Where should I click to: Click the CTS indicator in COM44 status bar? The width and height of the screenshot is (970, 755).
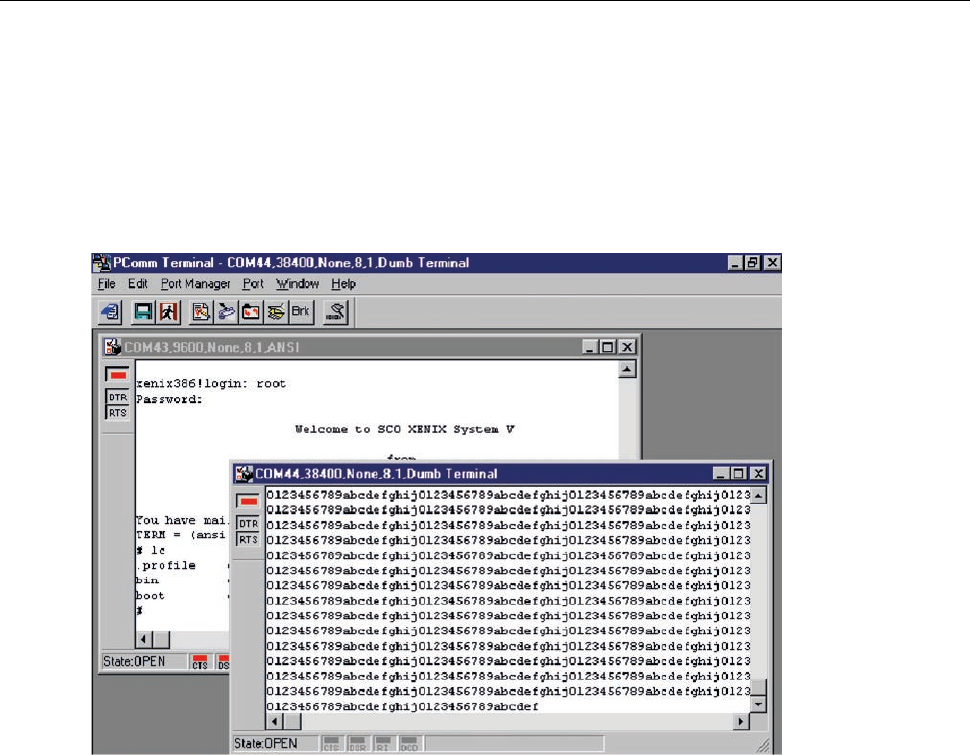[332, 744]
